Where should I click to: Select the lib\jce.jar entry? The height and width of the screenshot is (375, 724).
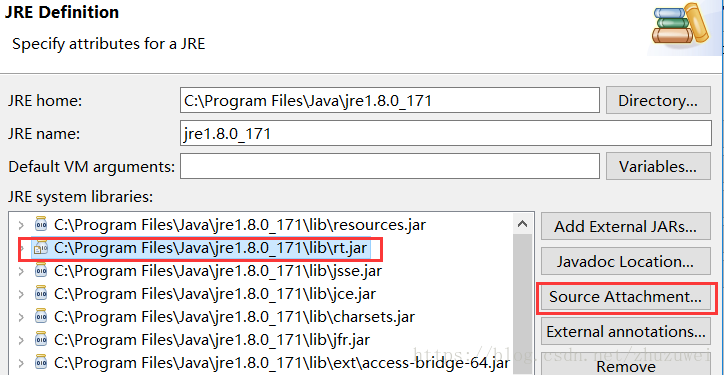(x=215, y=294)
